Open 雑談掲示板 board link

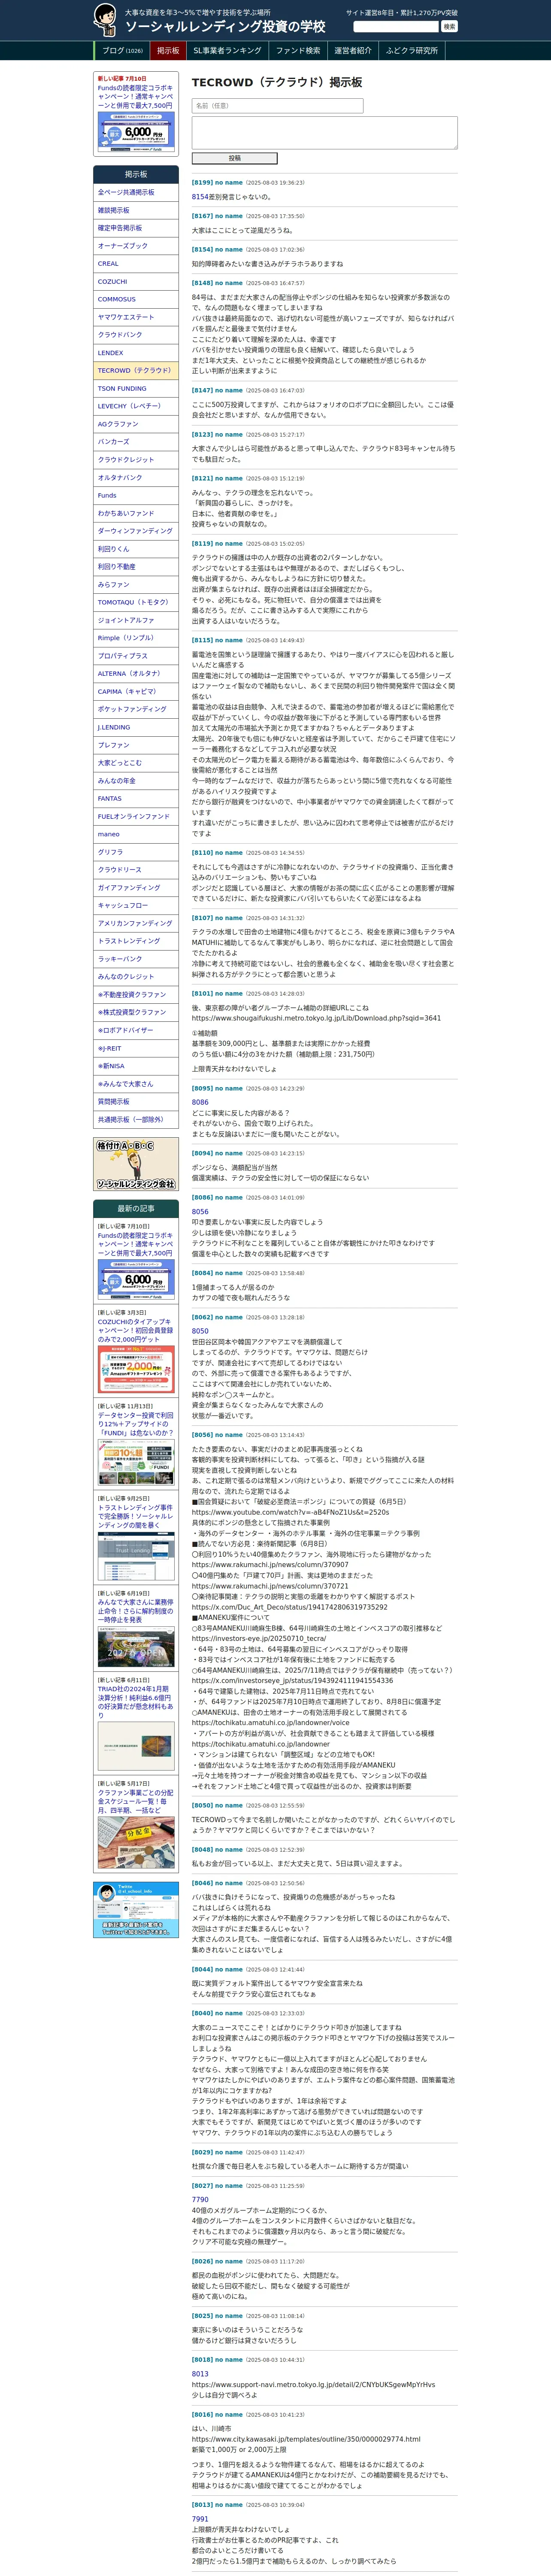coord(136,210)
